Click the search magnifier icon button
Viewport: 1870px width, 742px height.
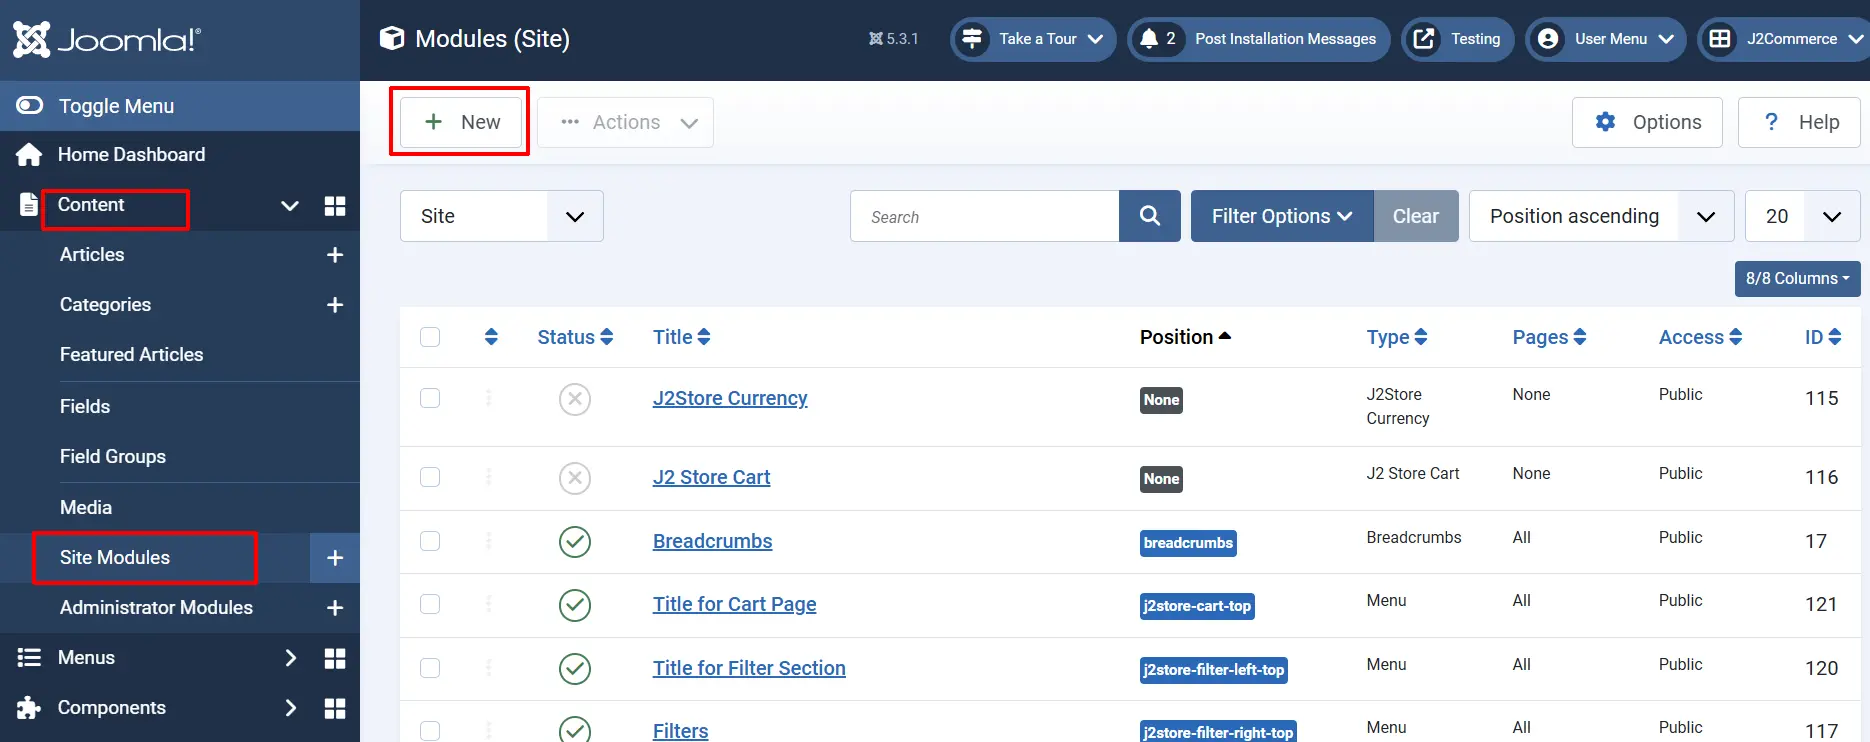(x=1149, y=216)
